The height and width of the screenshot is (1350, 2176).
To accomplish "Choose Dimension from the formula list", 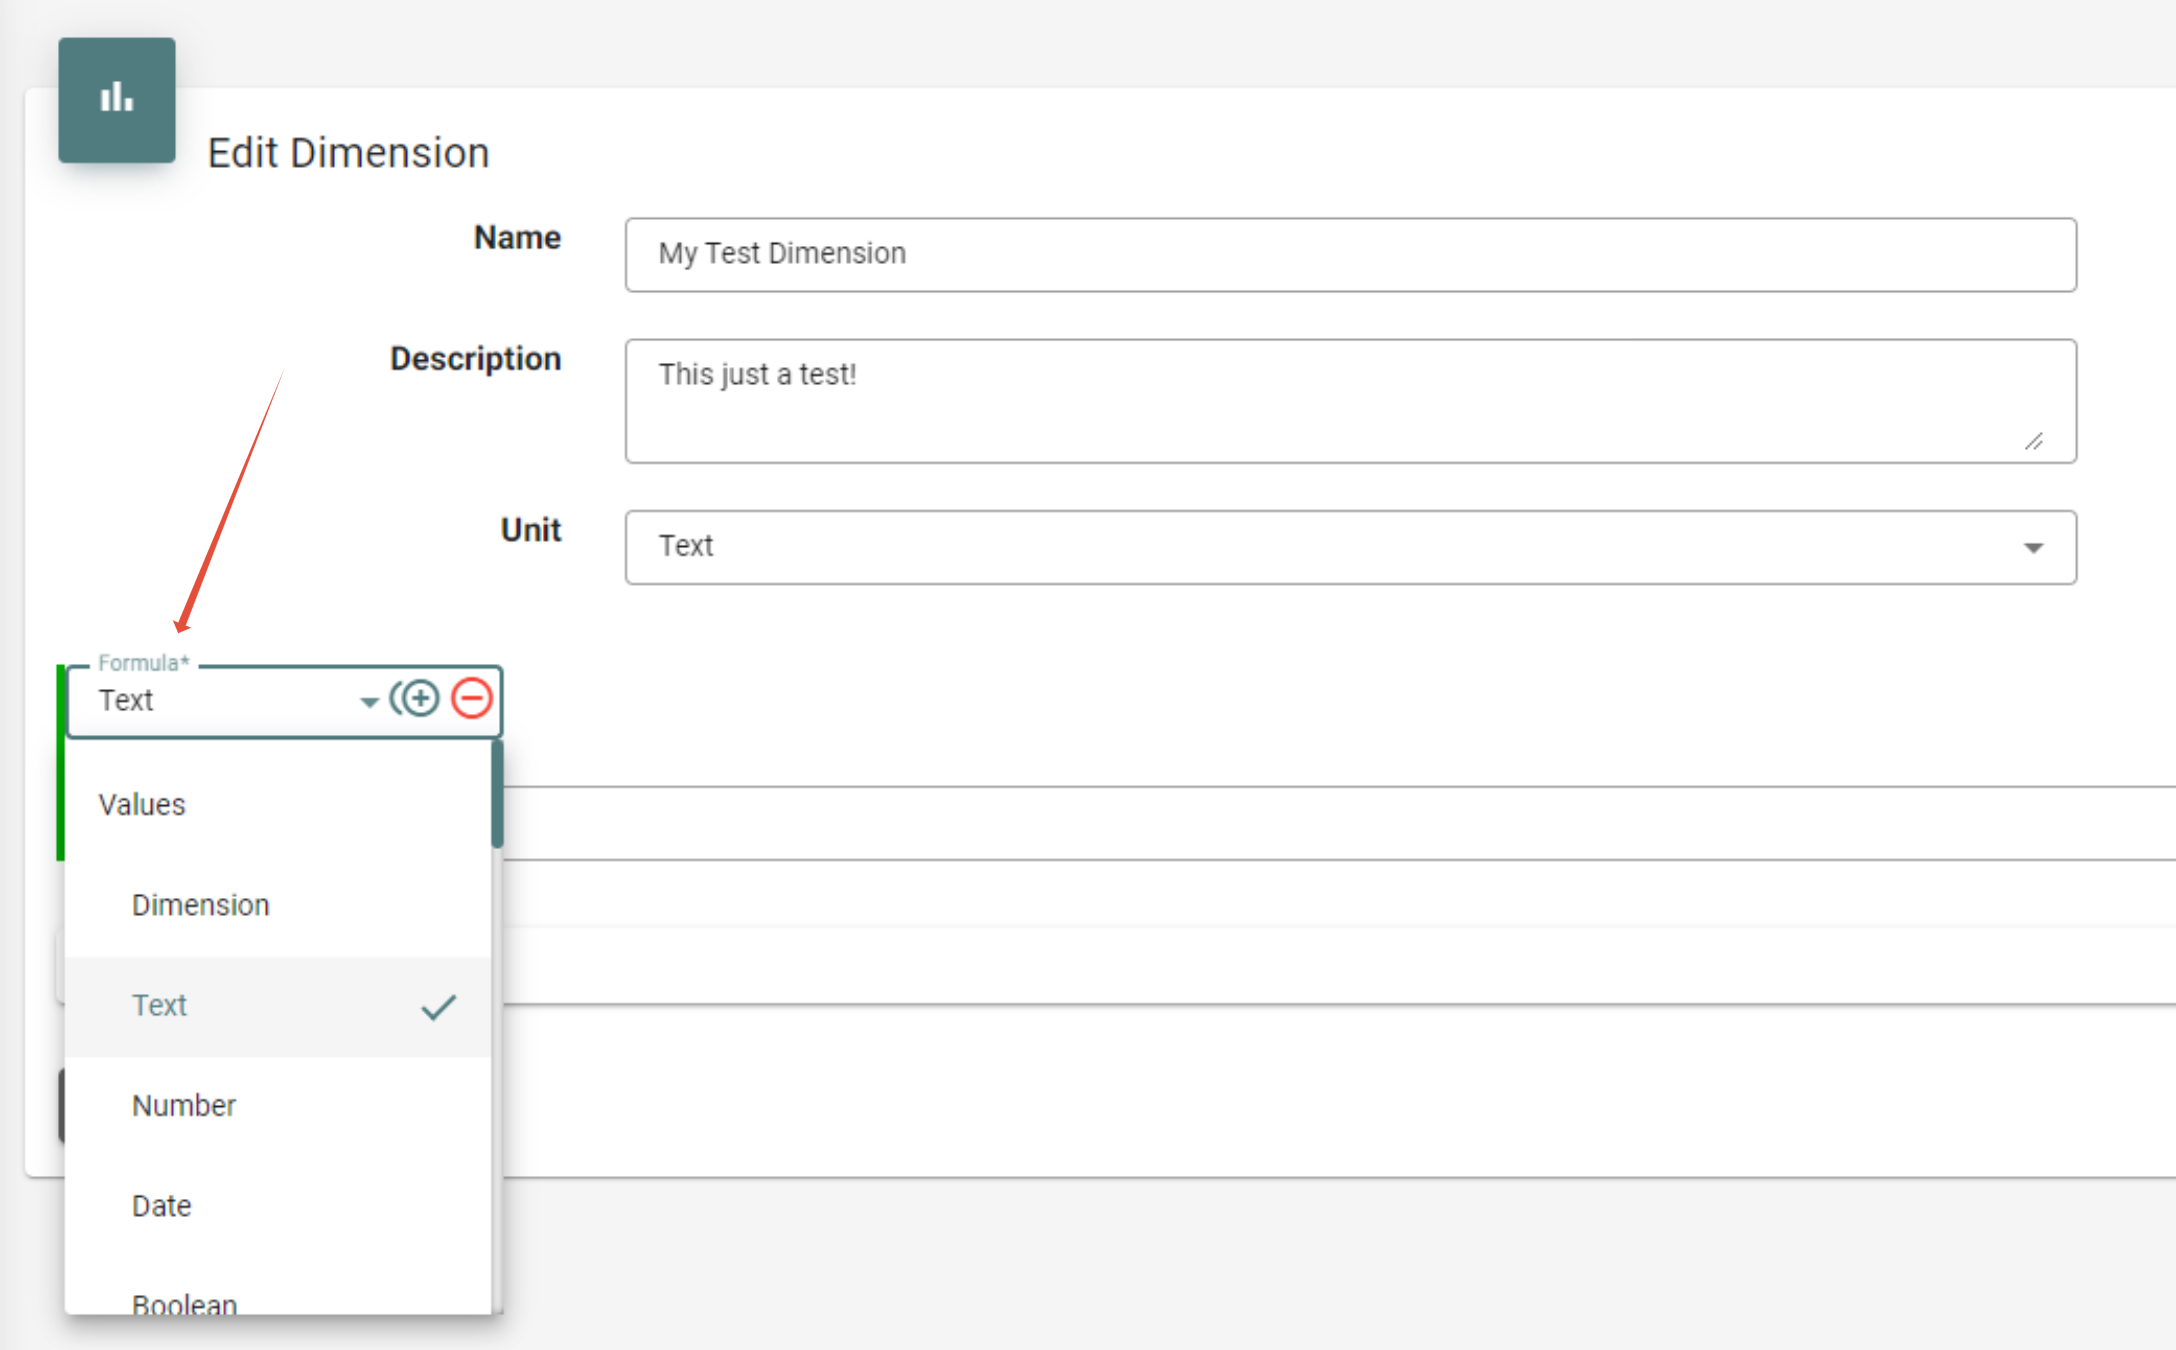I will (201, 905).
